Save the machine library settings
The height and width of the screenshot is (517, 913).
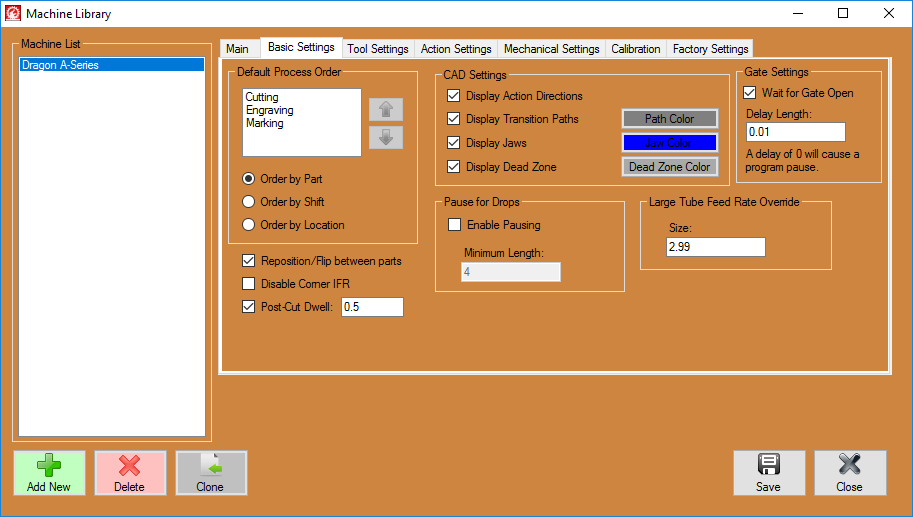coord(768,473)
